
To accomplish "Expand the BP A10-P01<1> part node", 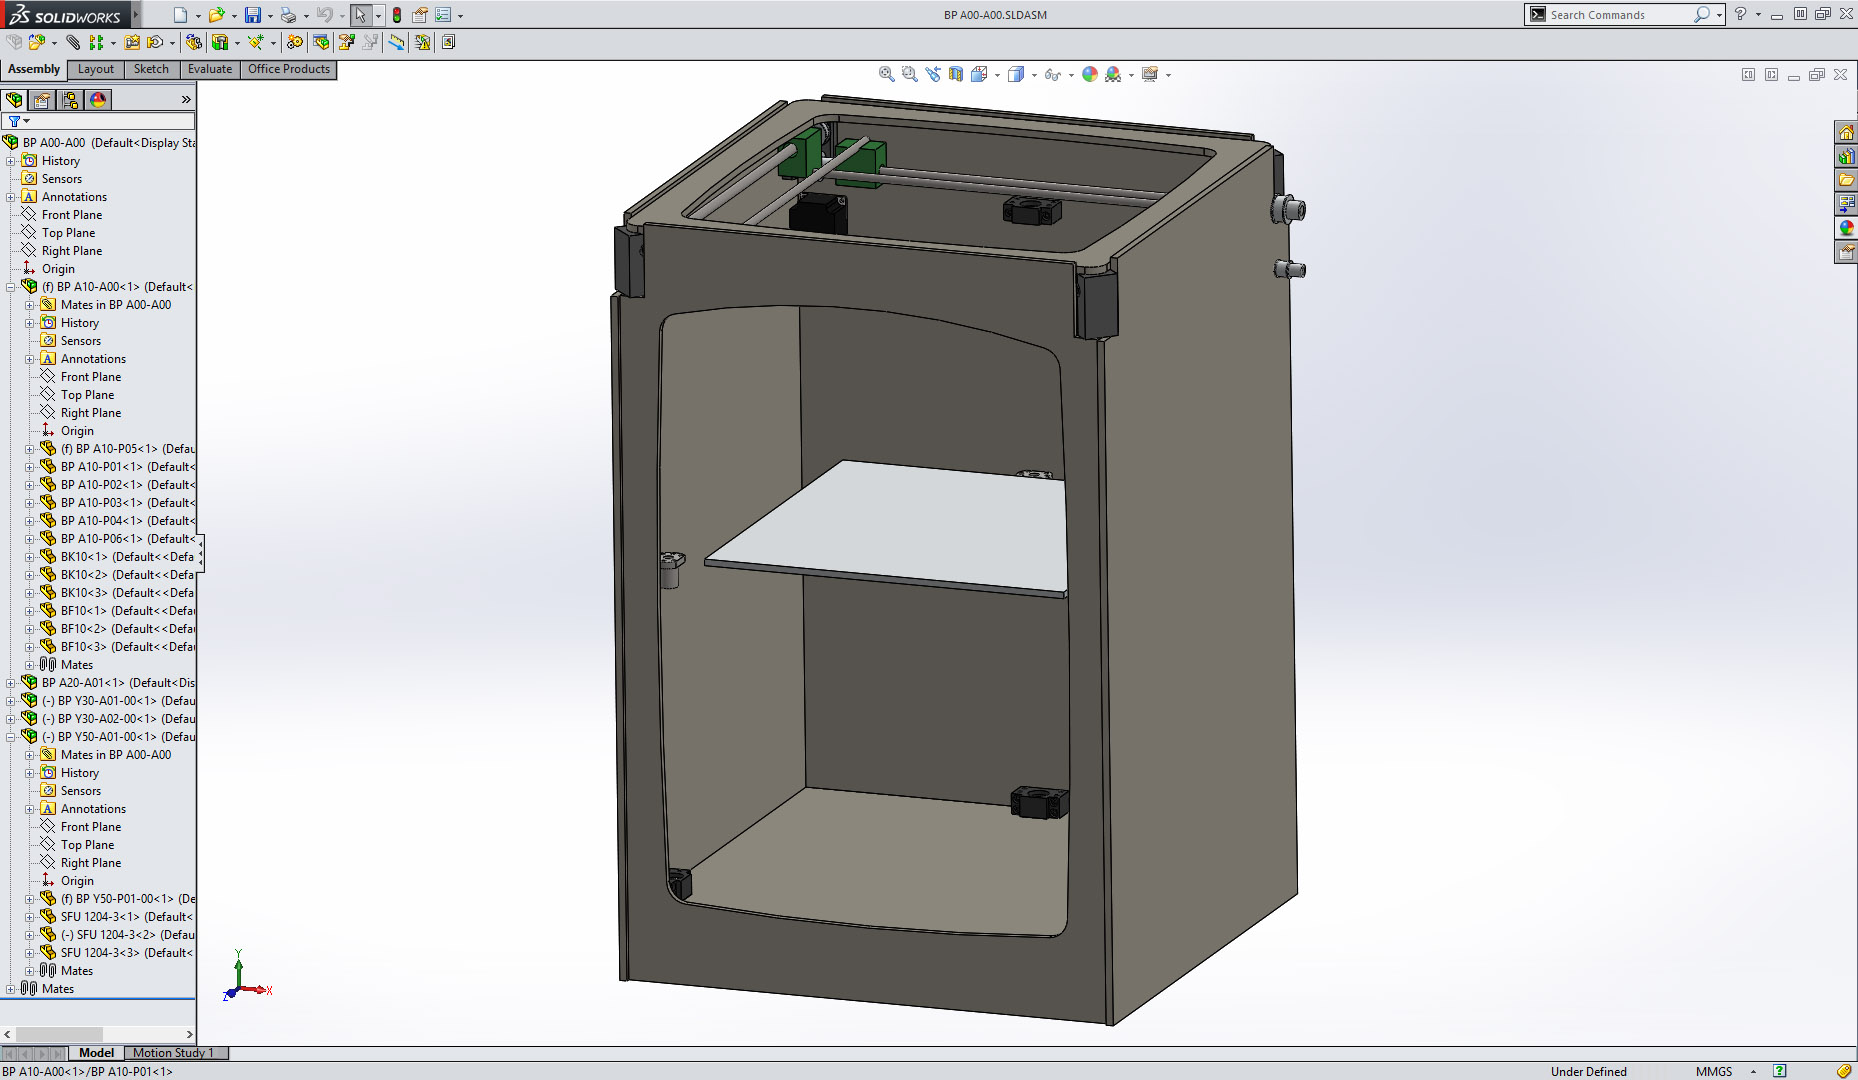I will click(30, 467).
